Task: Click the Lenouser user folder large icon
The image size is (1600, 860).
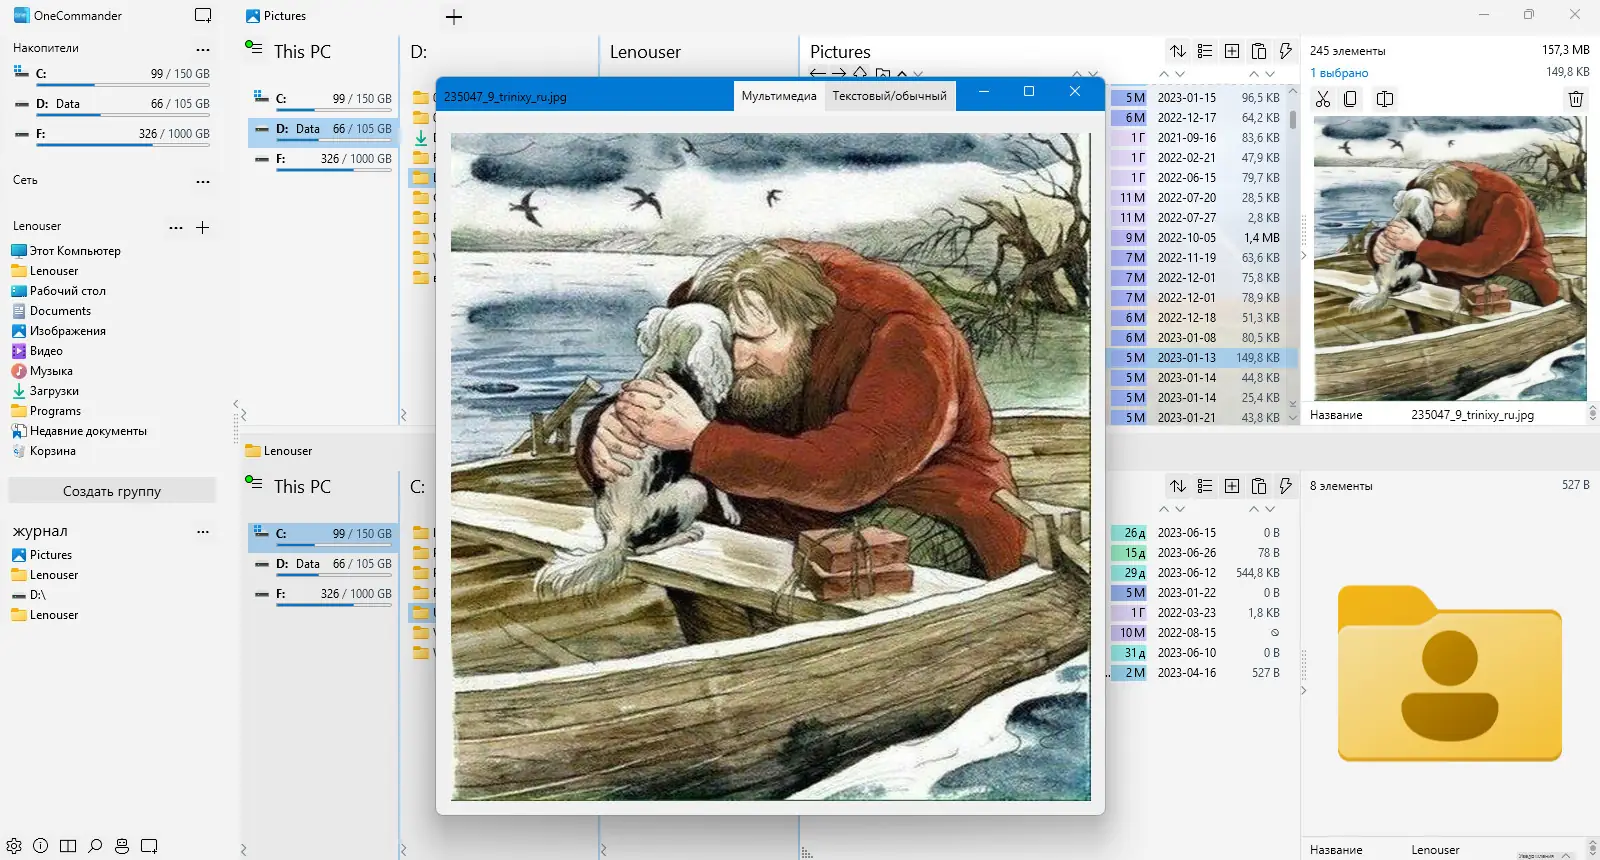Action: (x=1449, y=672)
